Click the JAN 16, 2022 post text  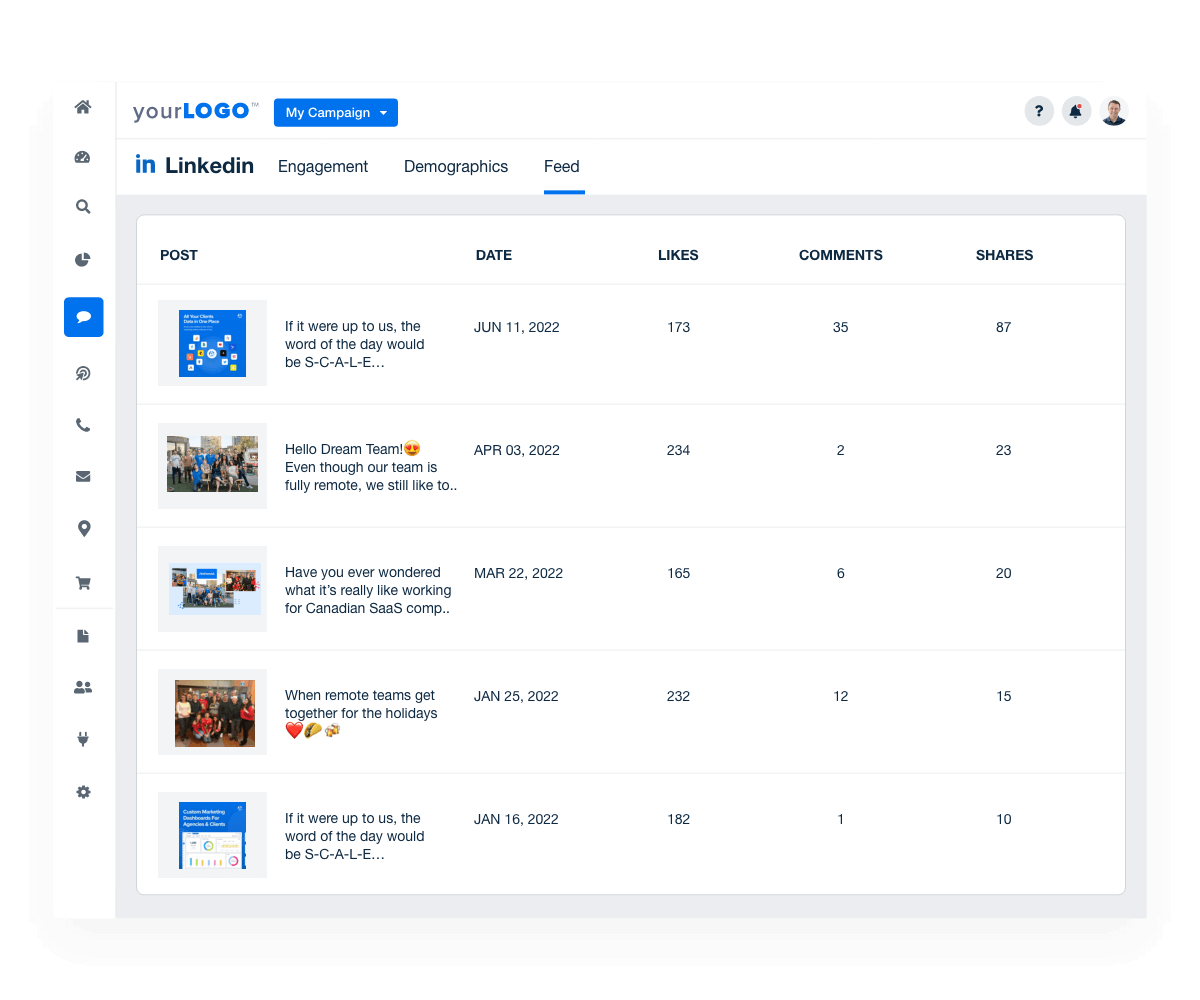click(355, 836)
